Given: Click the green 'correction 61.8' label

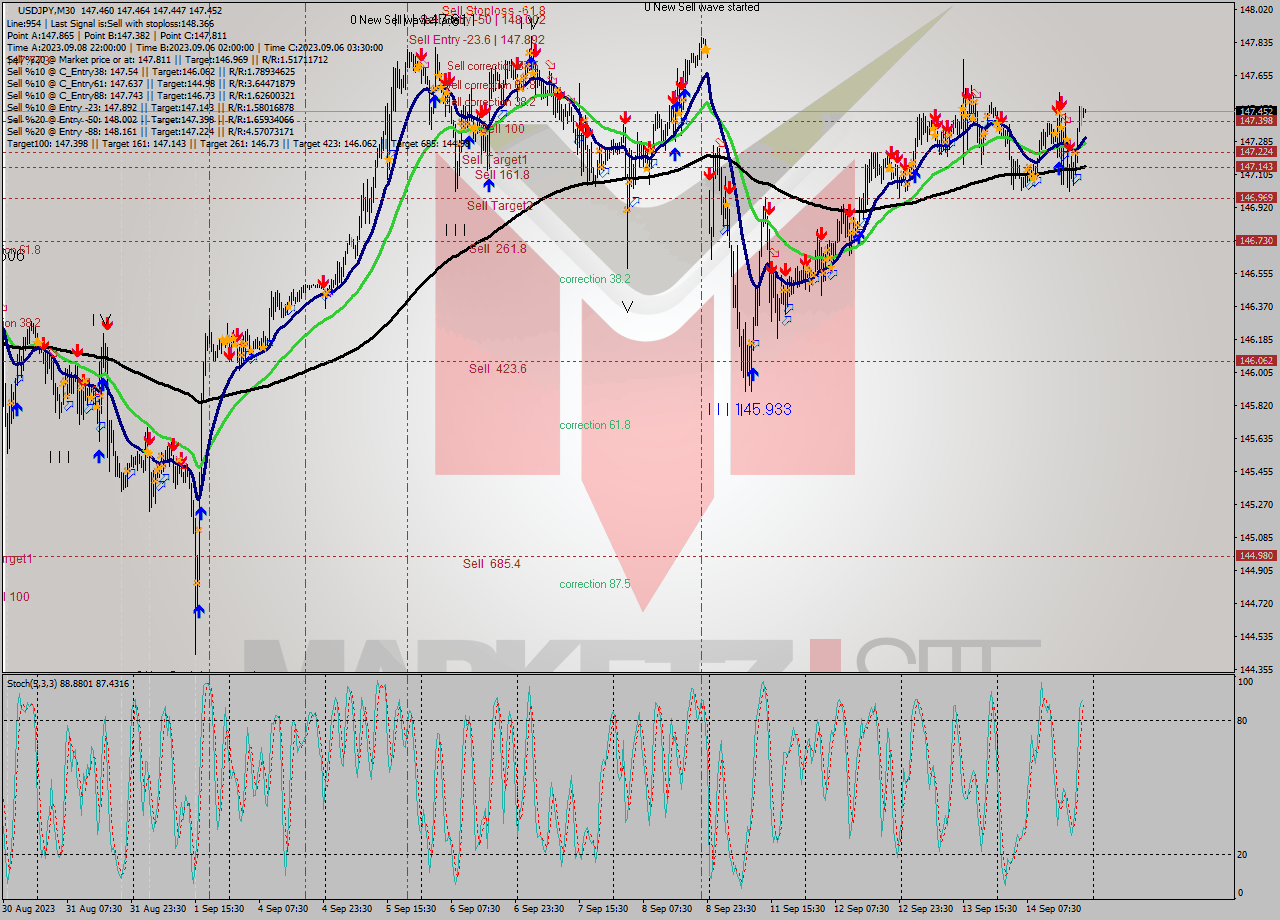Looking at the screenshot, I should tap(594, 425).
